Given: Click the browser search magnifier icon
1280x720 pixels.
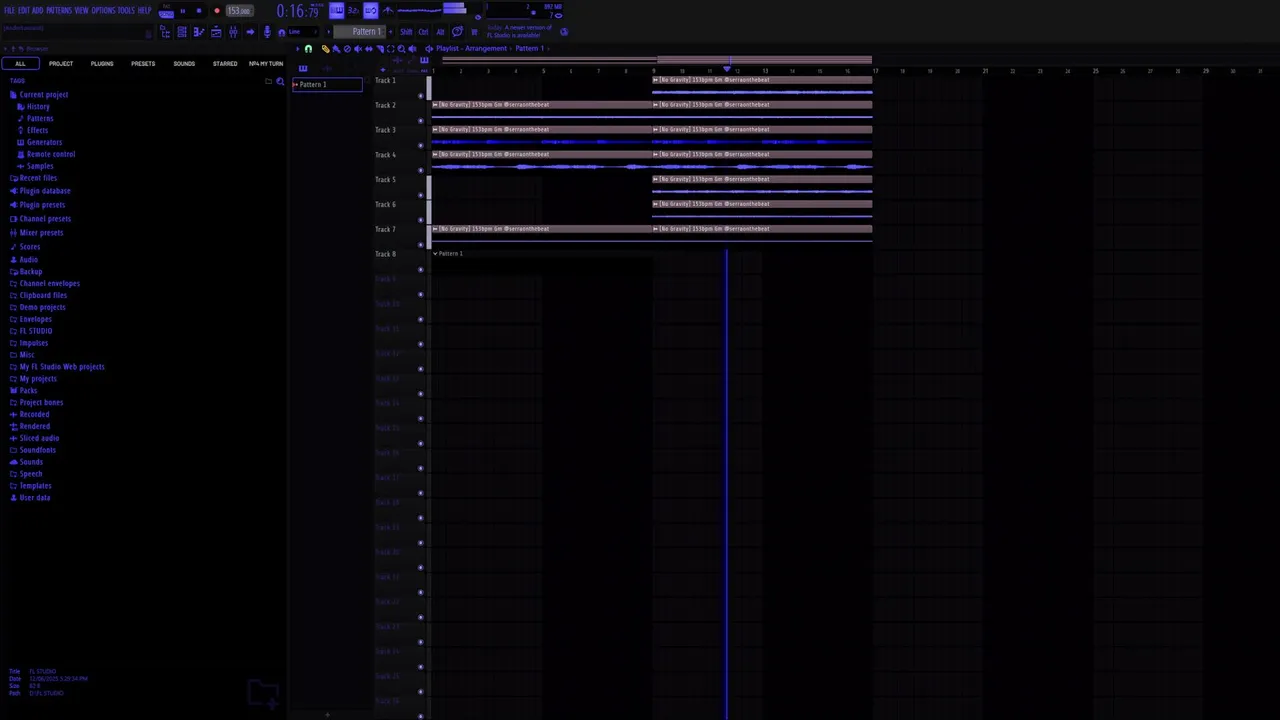Looking at the screenshot, I should (280, 81).
